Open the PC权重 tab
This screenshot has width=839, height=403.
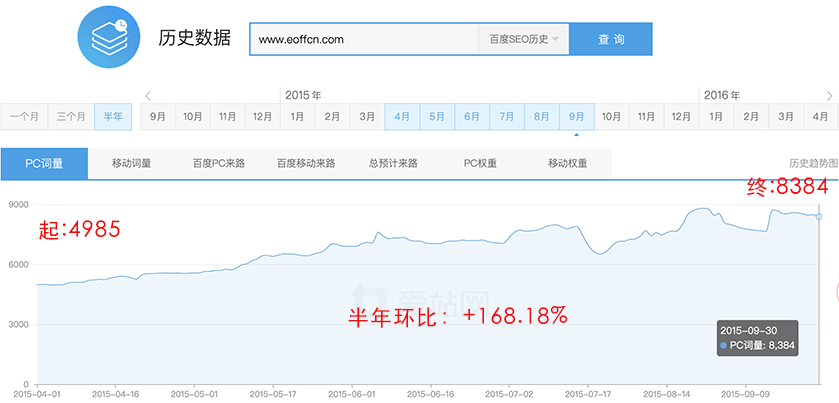coord(480,163)
